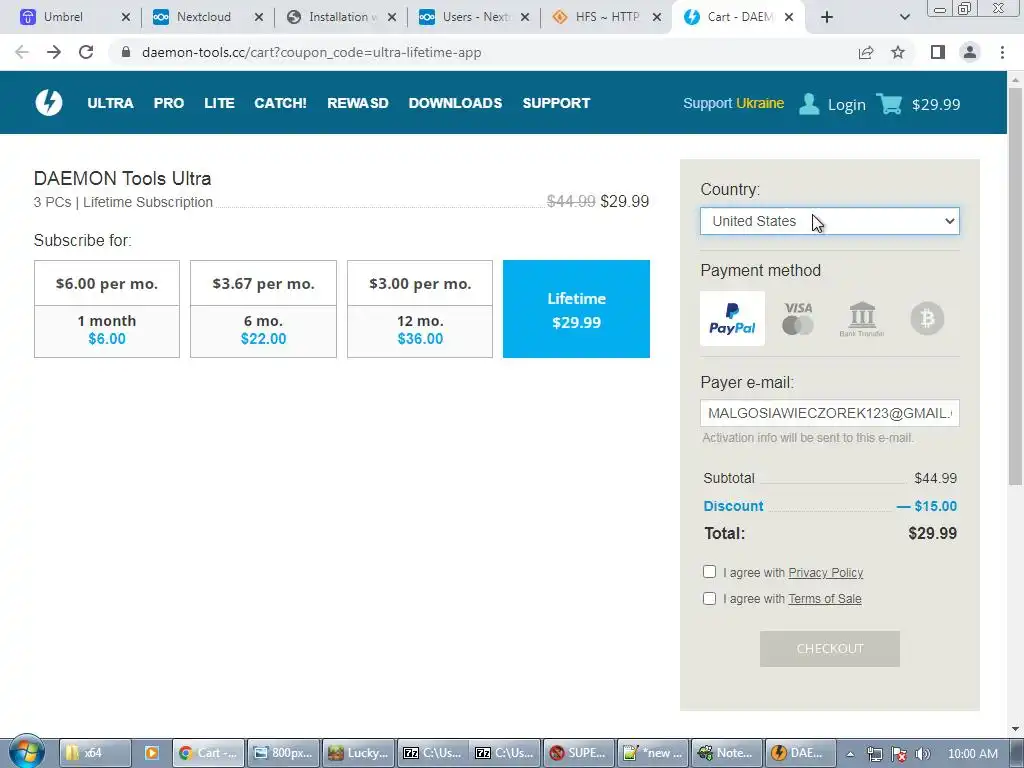Open Action Center flag tray icon

pos(899,754)
